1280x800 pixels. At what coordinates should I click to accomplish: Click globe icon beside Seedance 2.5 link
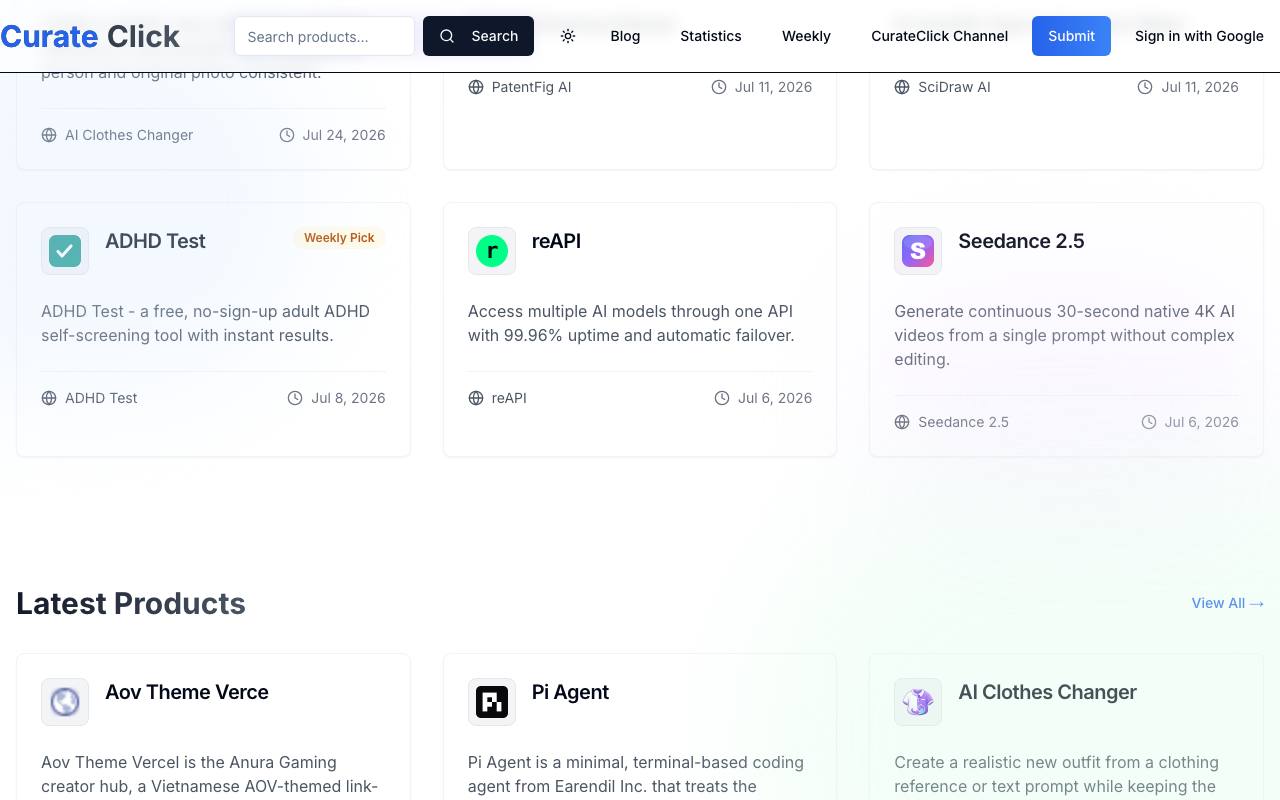[902, 422]
